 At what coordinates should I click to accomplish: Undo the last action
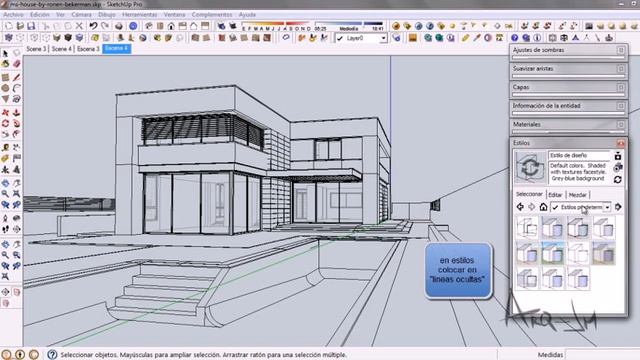pyautogui.click(x=93, y=26)
